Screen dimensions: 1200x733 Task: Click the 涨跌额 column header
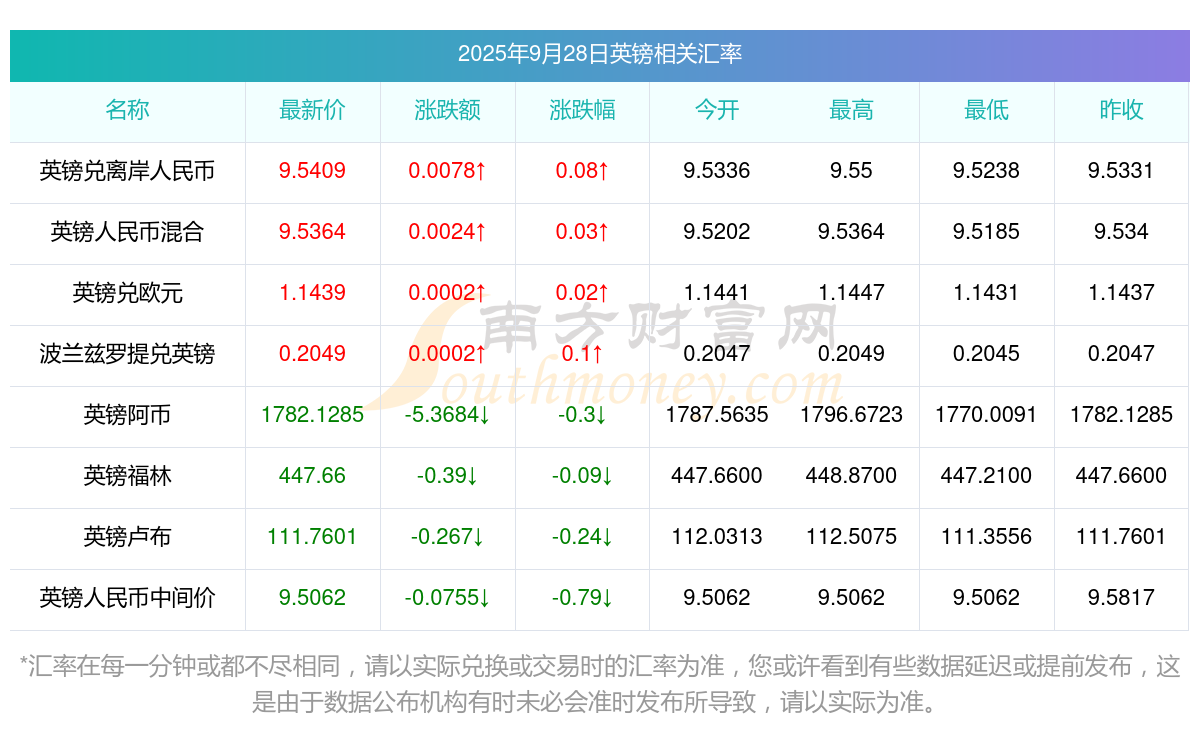(447, 111)
